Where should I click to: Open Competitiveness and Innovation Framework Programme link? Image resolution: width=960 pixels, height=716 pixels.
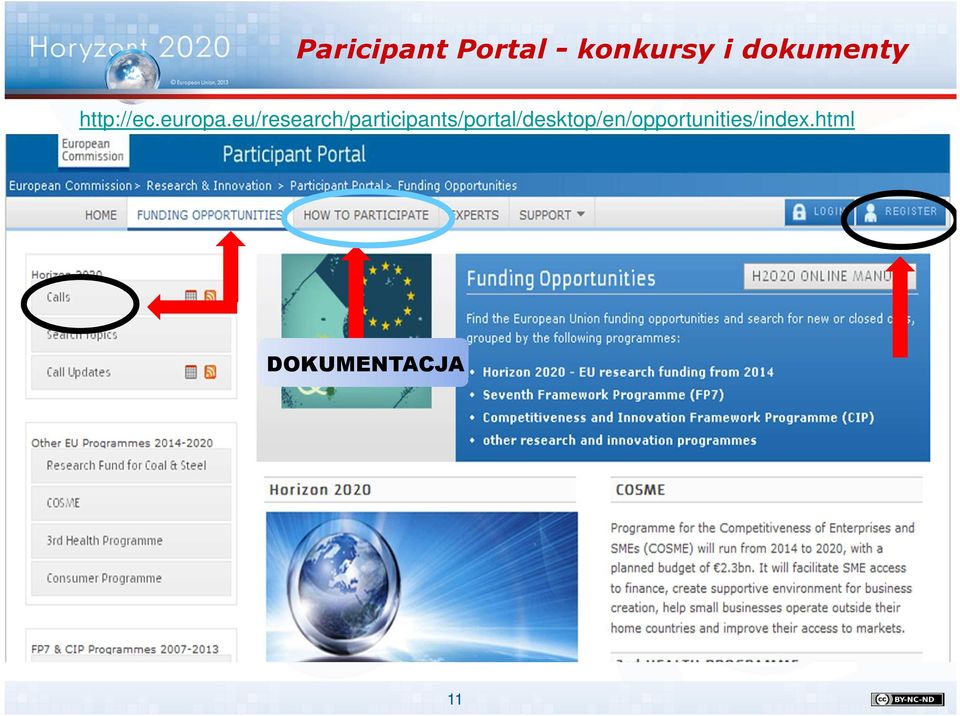[x=678, y=418]
